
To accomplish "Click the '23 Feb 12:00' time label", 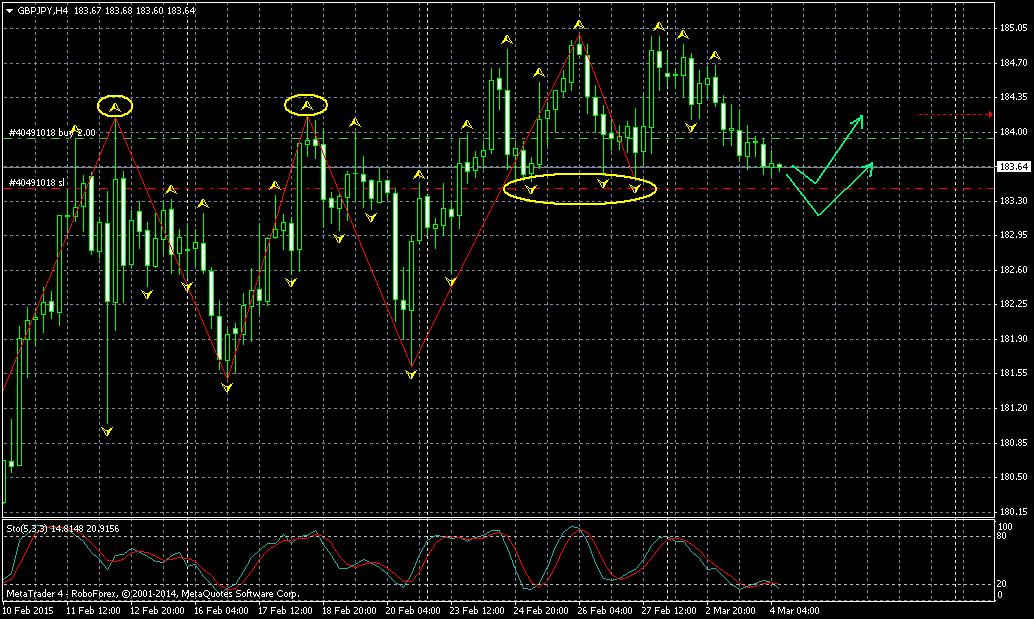I will pyautogui.click(x=477, y=610).
